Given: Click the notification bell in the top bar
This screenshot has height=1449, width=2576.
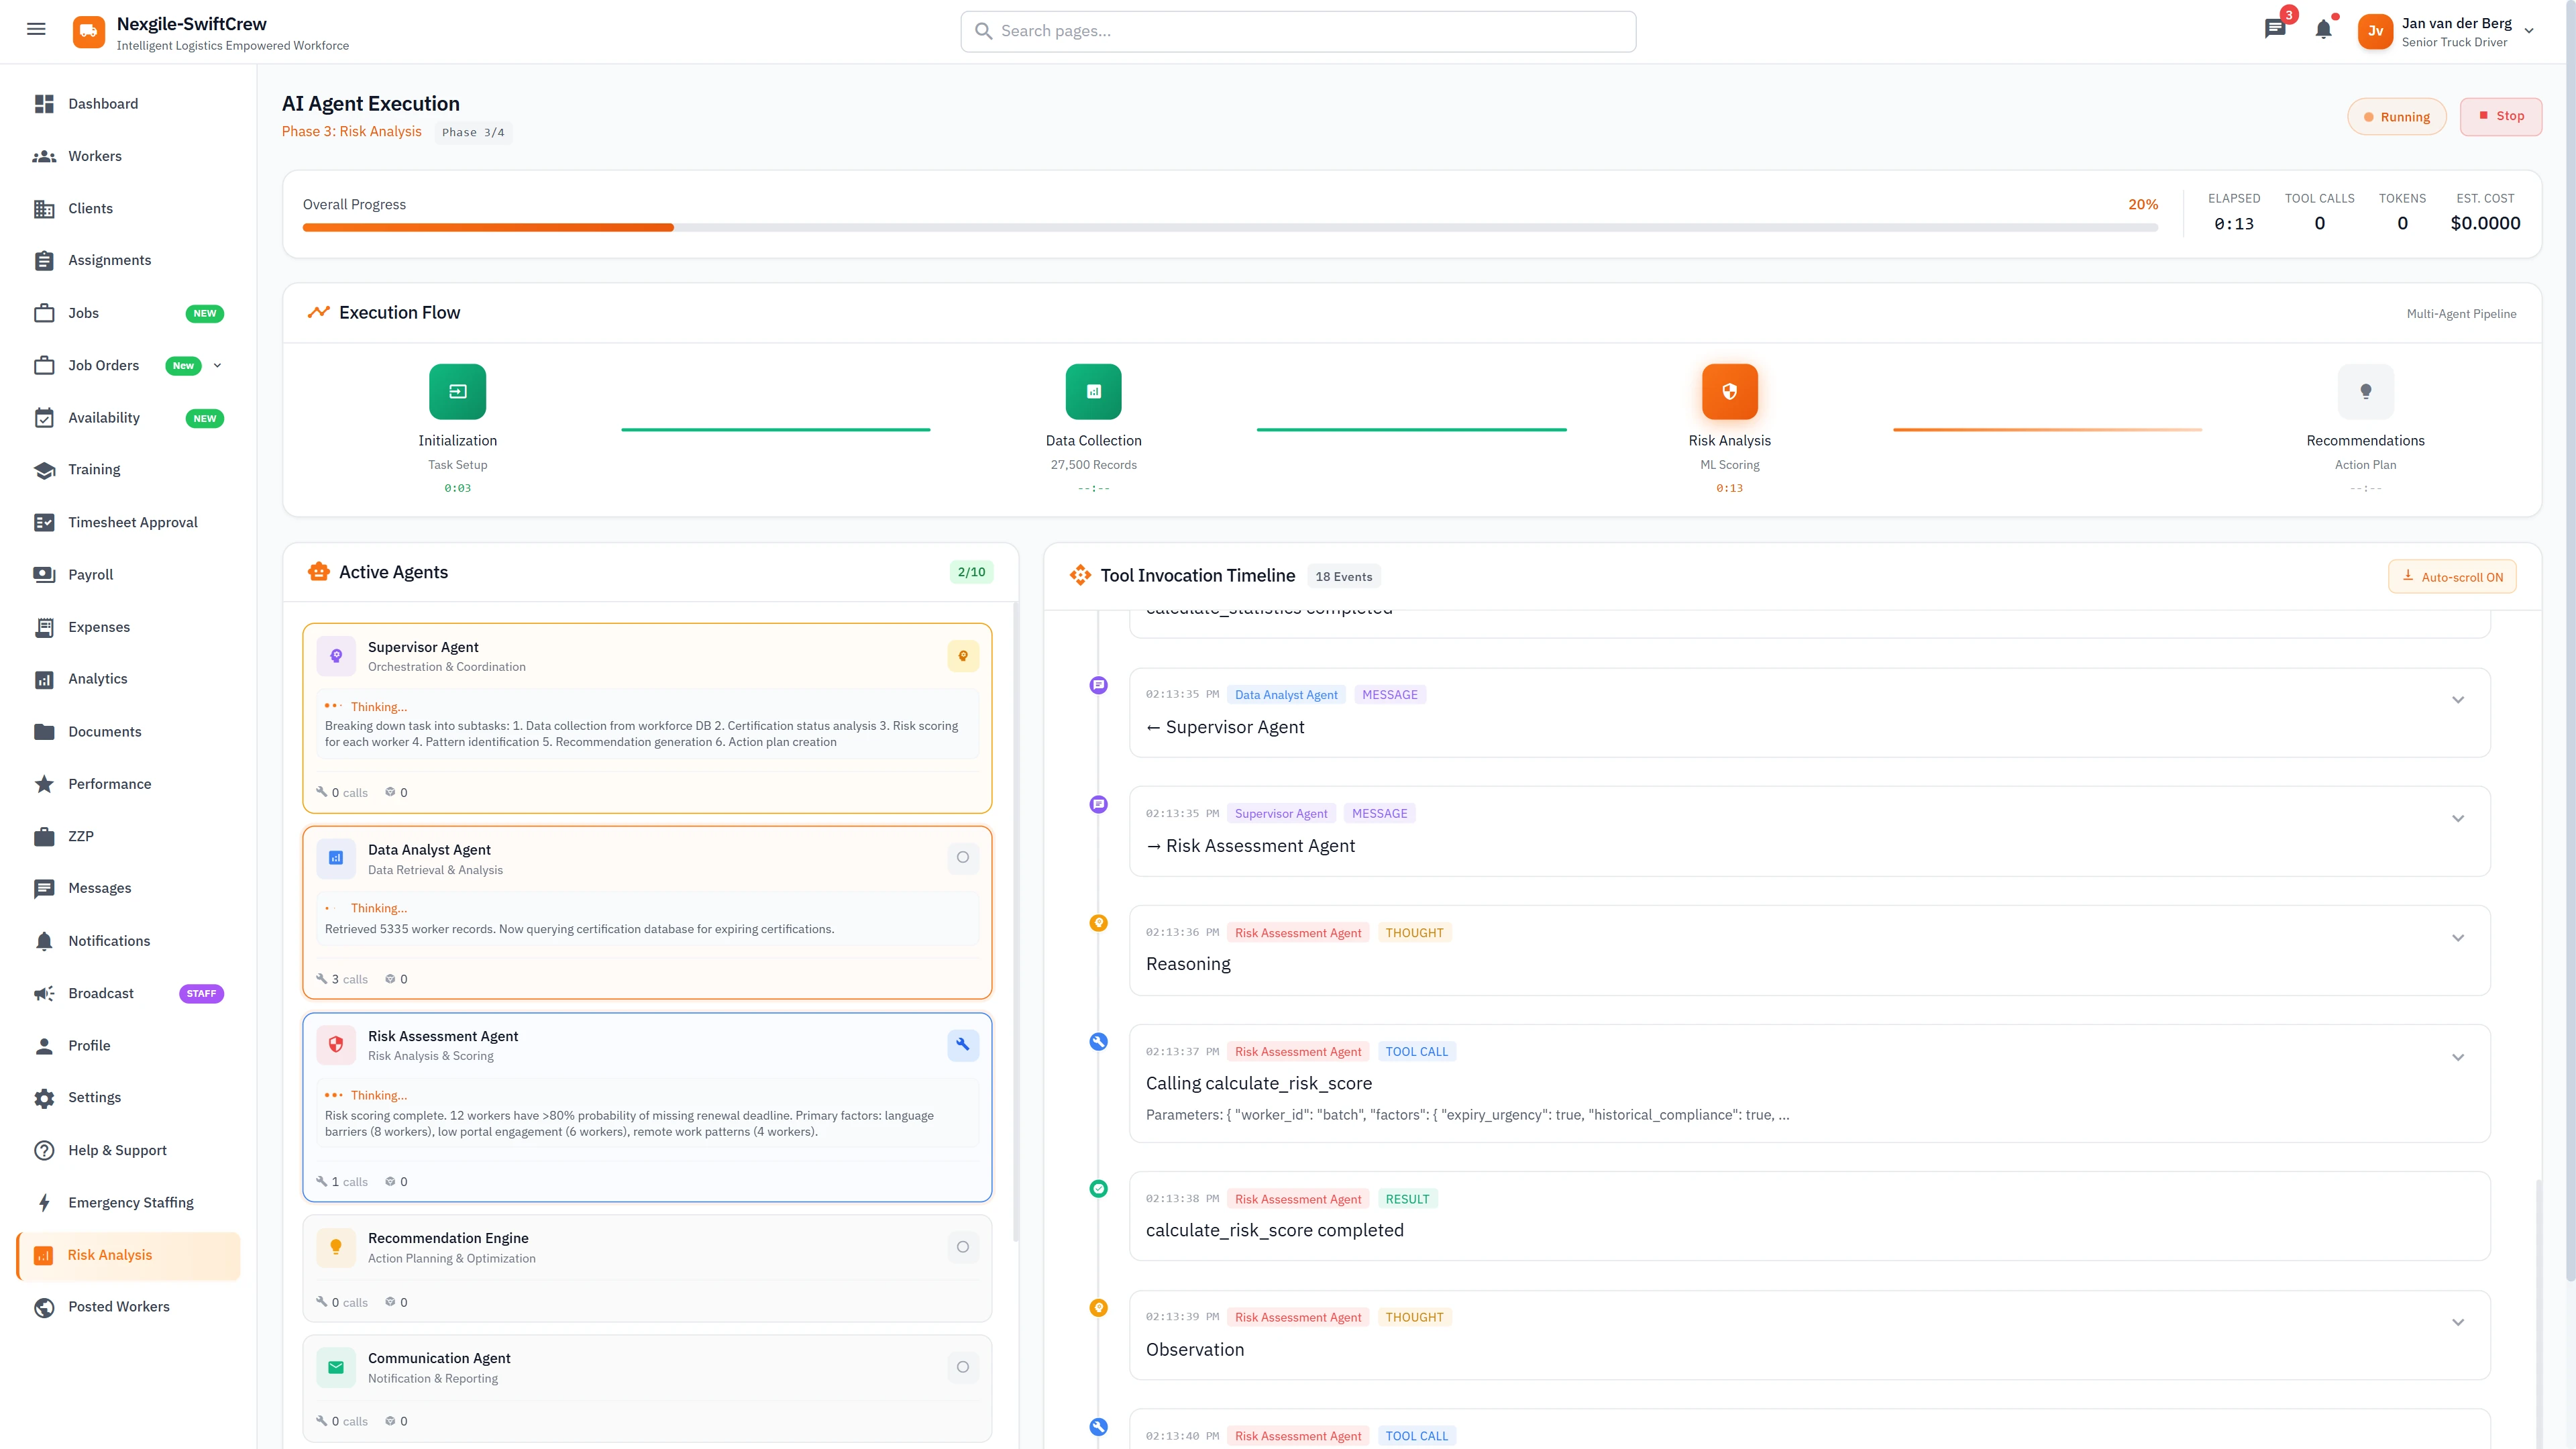Looking at the screenshot, I should pyautogui.click(x=2322, y=29).
